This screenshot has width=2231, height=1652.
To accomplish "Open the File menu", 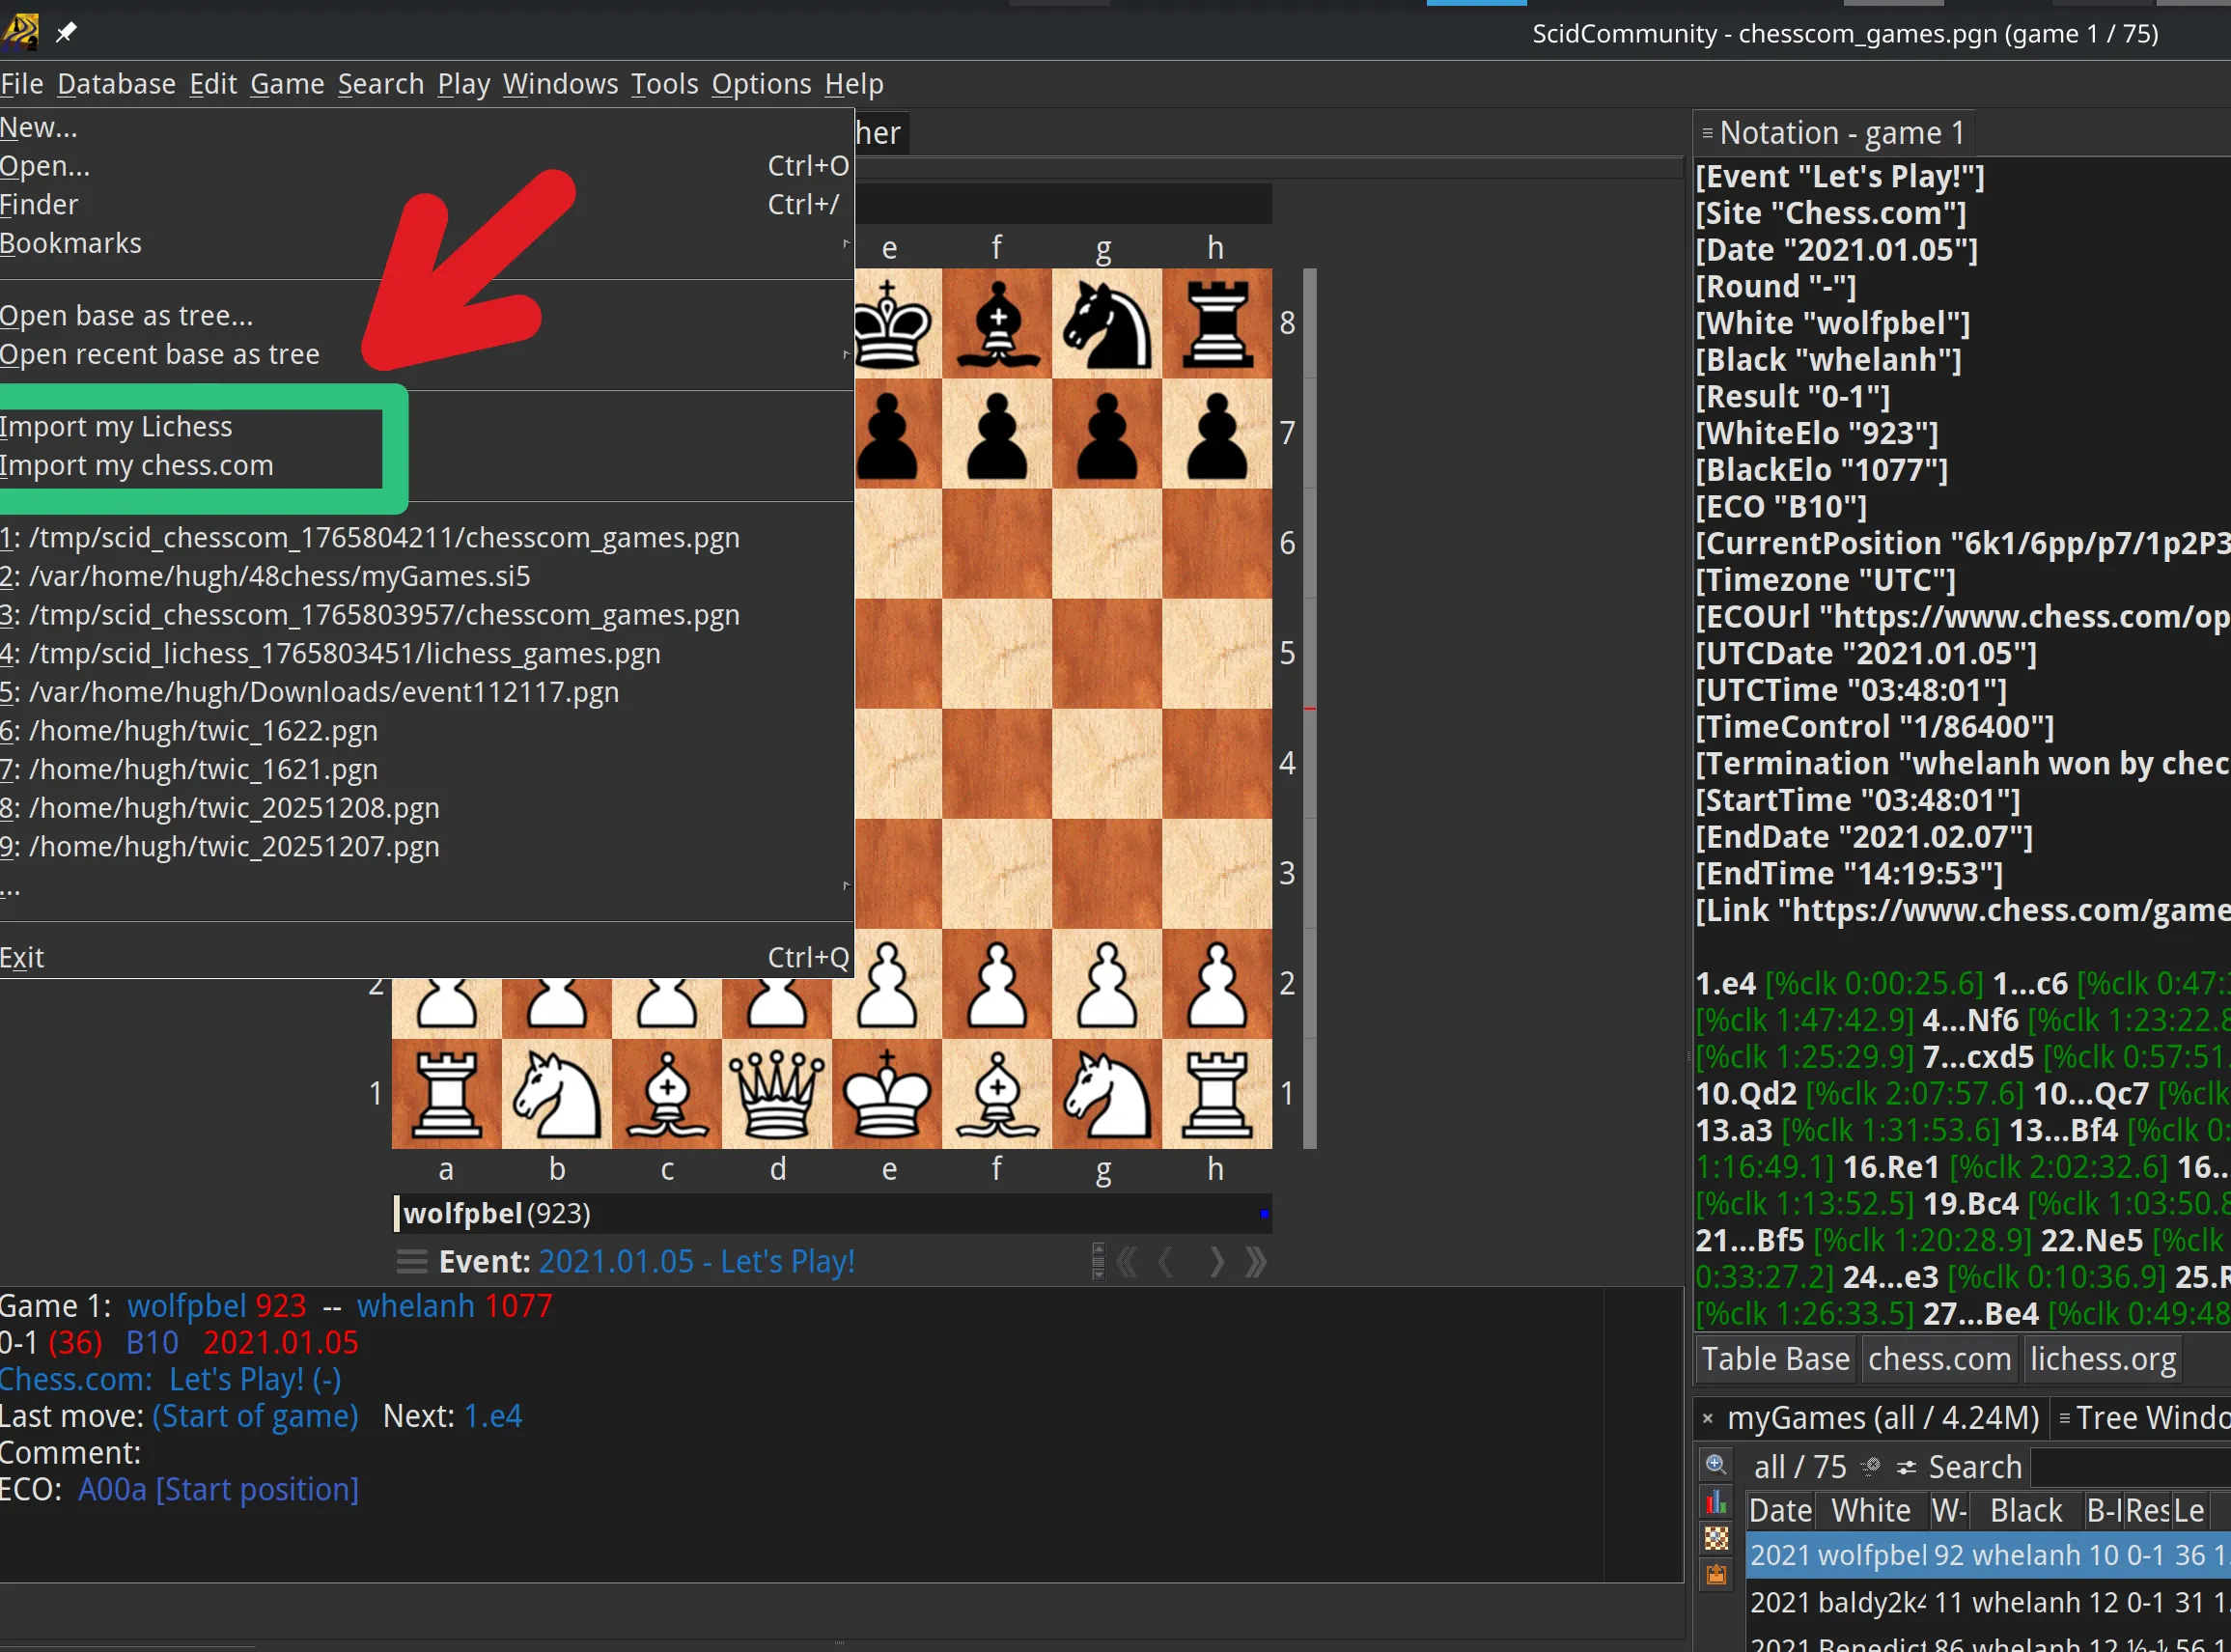I will 22,84.
